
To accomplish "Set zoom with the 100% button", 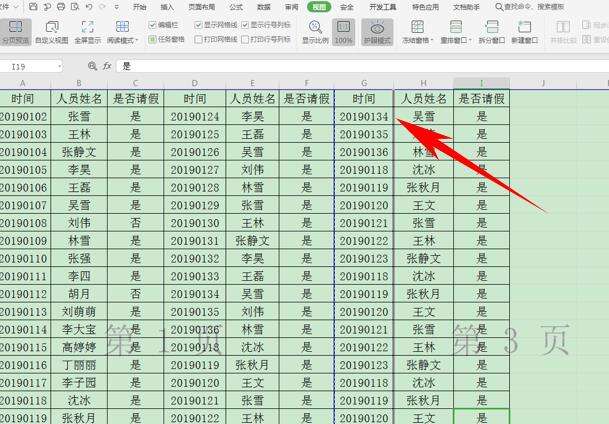I will [x=343, y=32].
